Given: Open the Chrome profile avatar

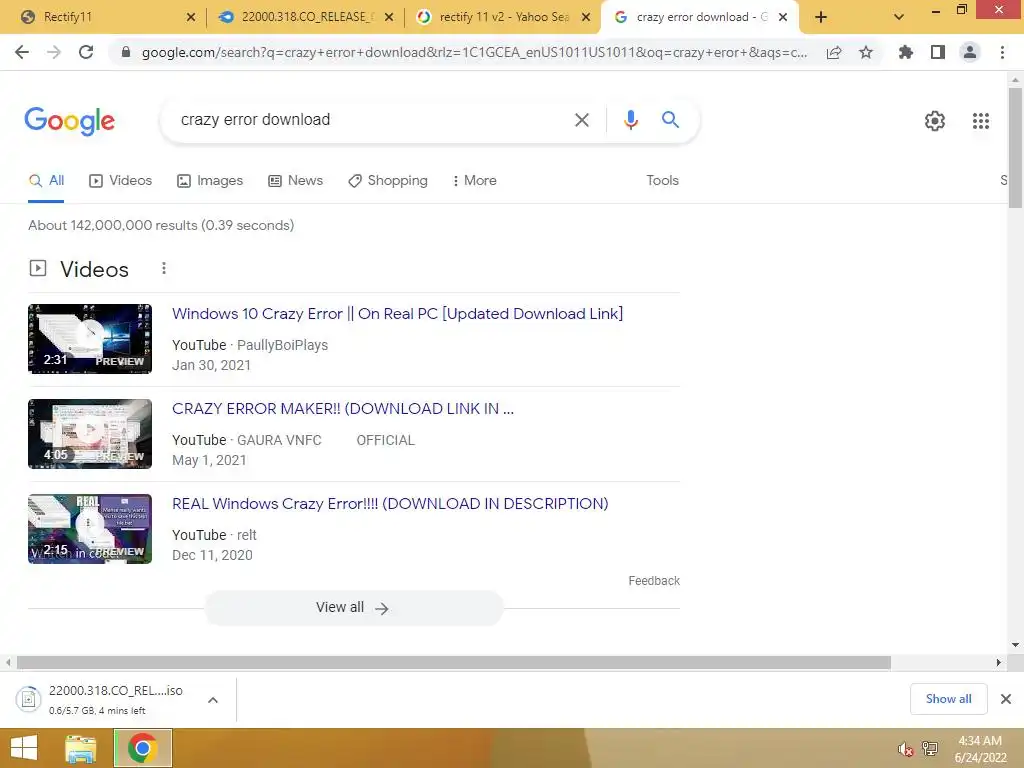Looking at the screenshot, I should pos(970,52).
